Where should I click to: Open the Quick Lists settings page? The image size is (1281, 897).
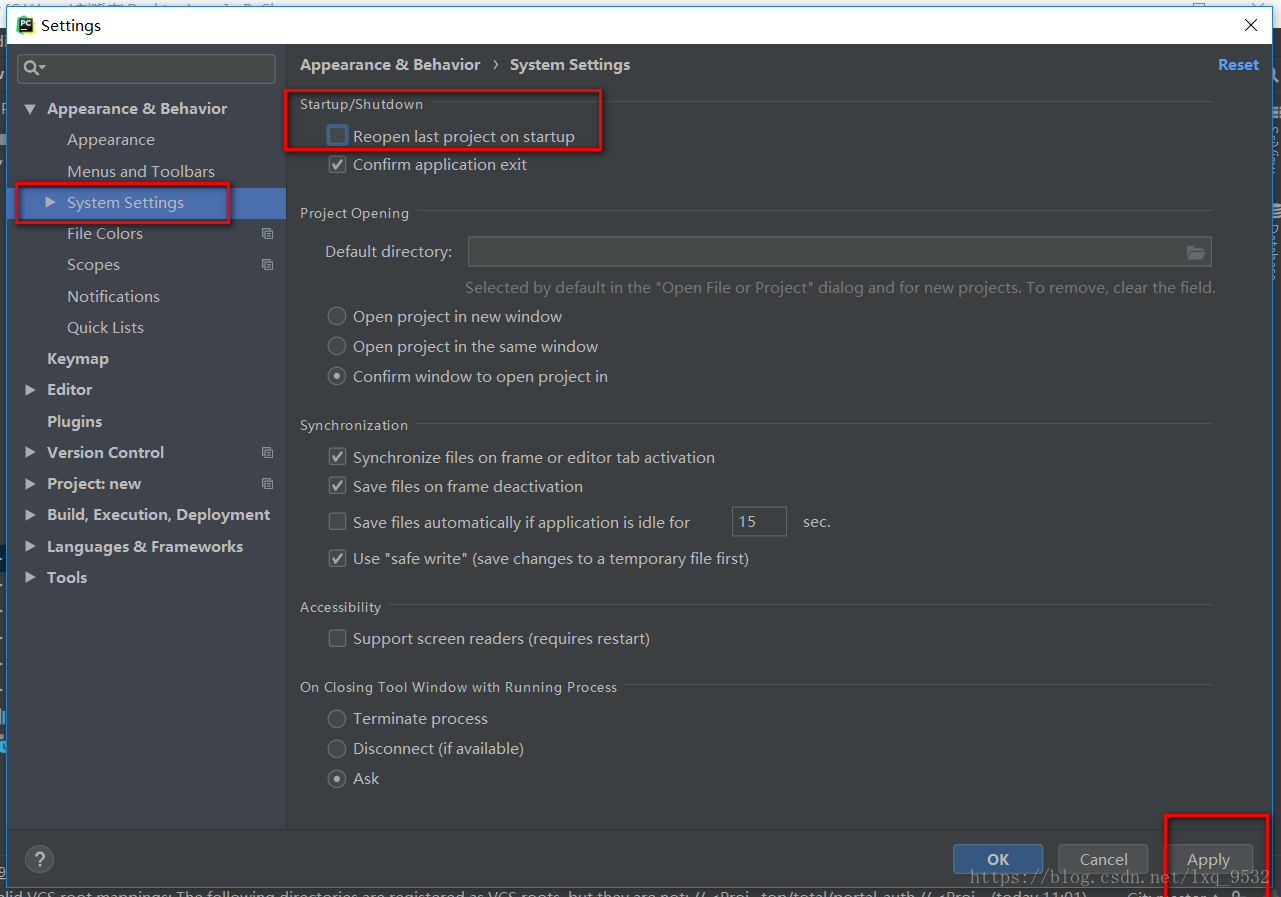pos(105,327)
